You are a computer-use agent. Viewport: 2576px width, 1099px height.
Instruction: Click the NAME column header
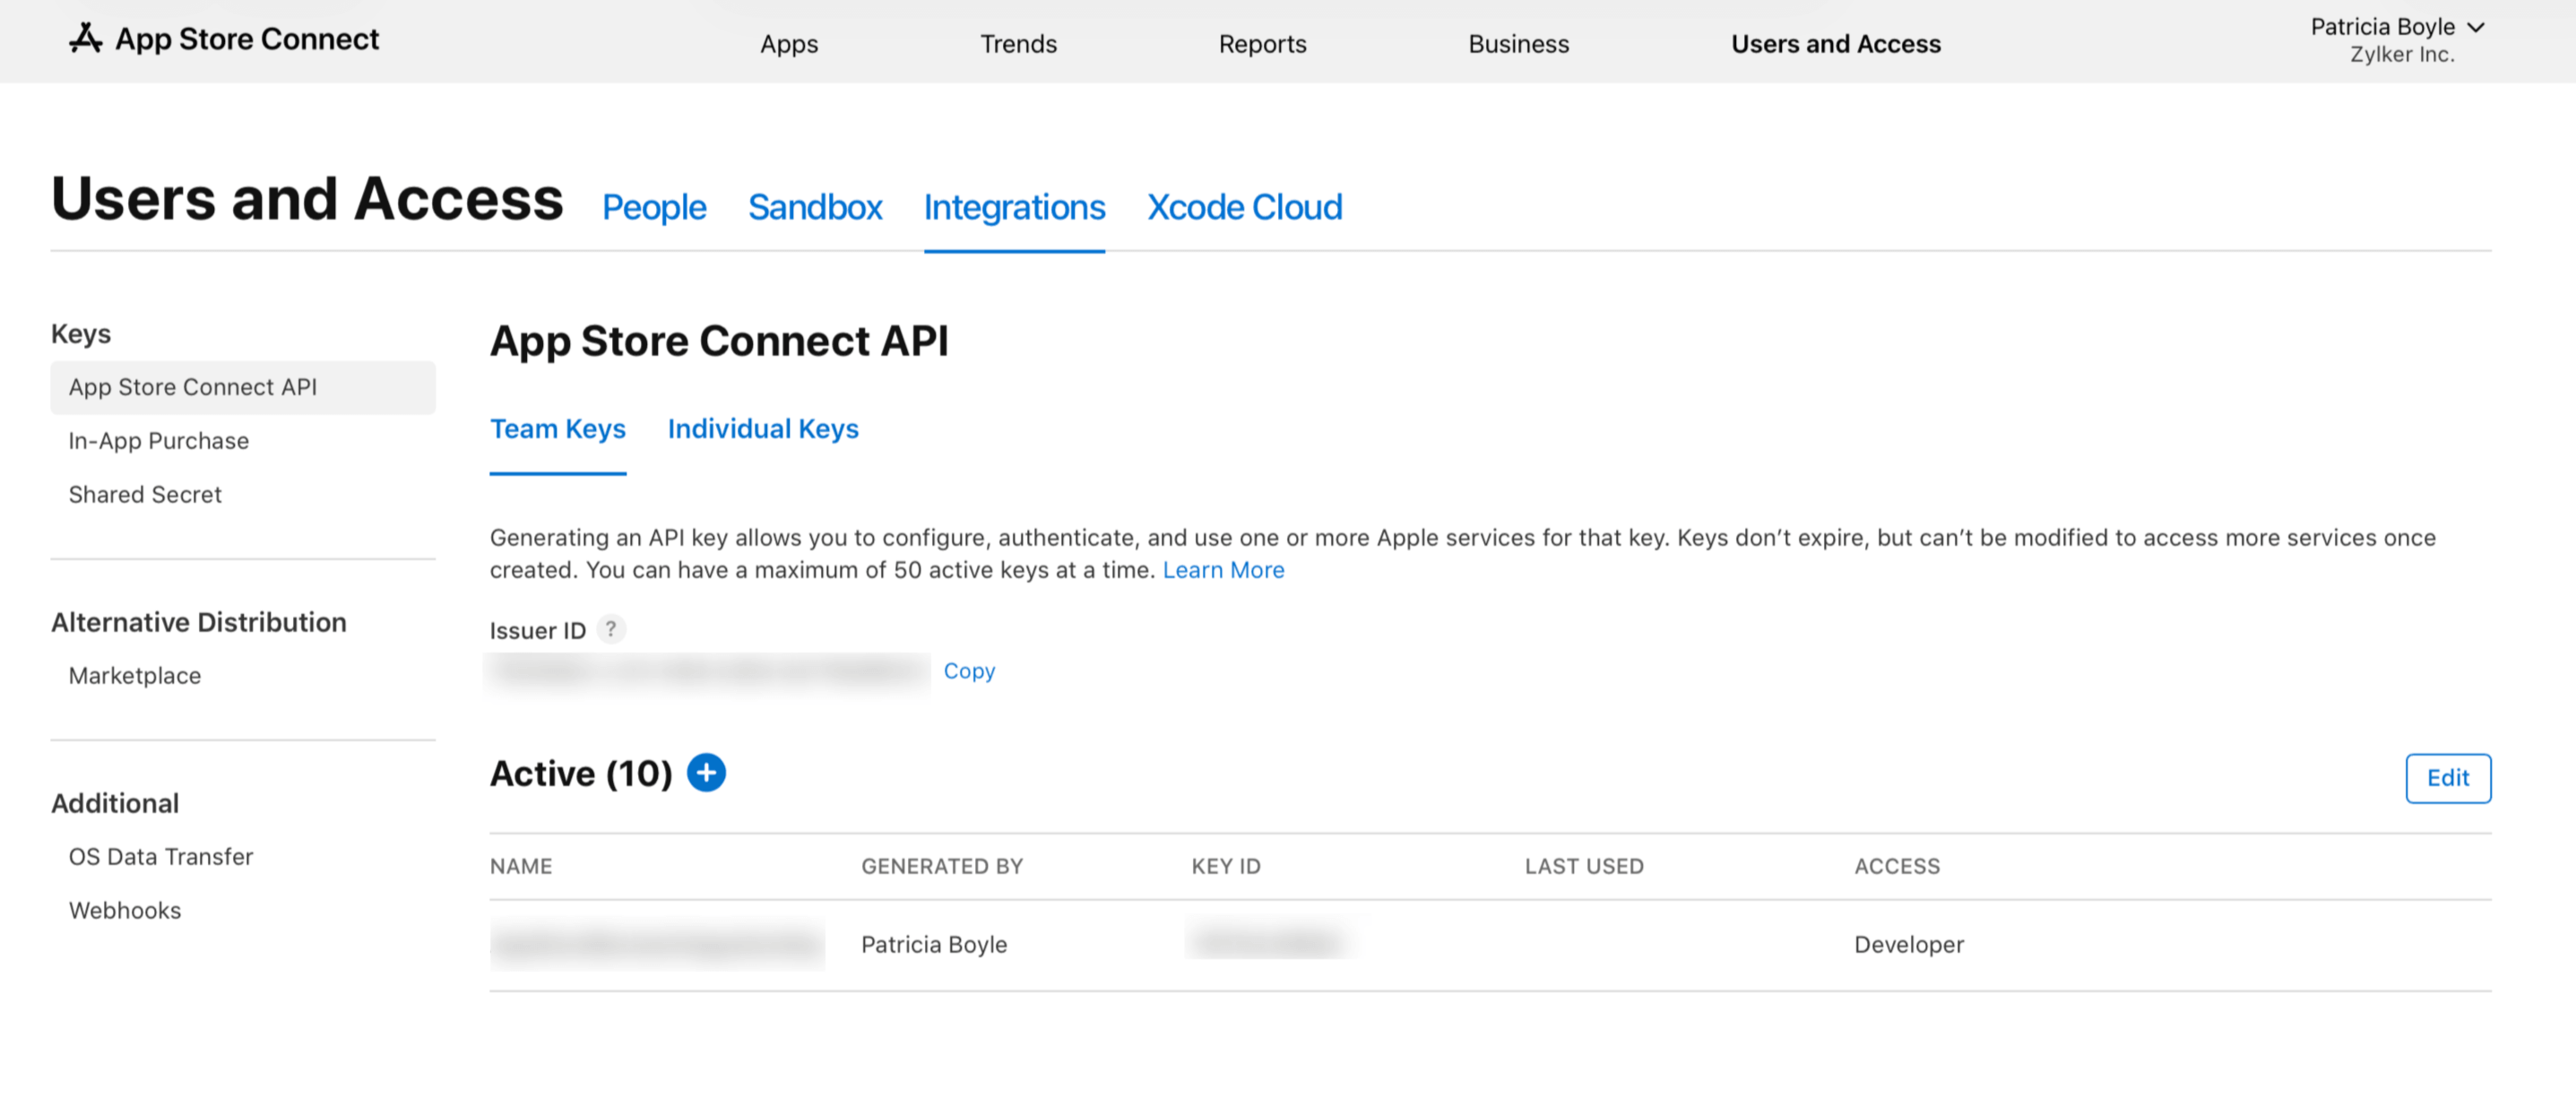(521, 866)
